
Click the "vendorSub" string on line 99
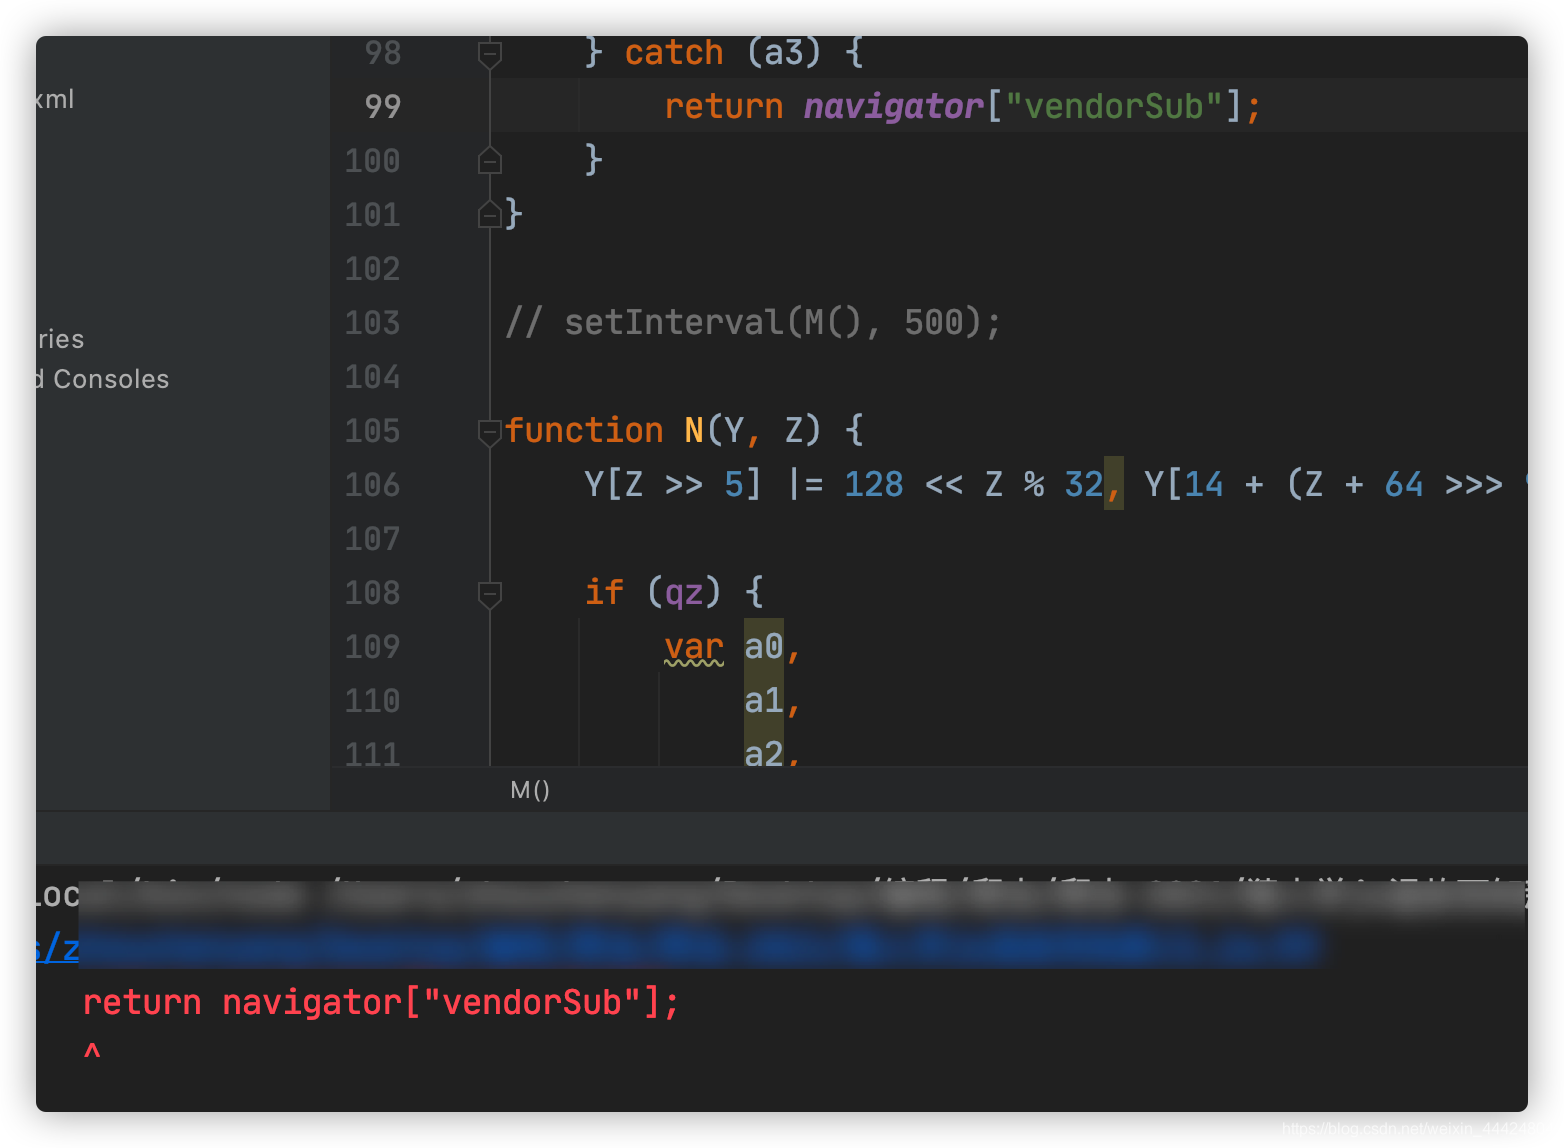coord(1114,106)
